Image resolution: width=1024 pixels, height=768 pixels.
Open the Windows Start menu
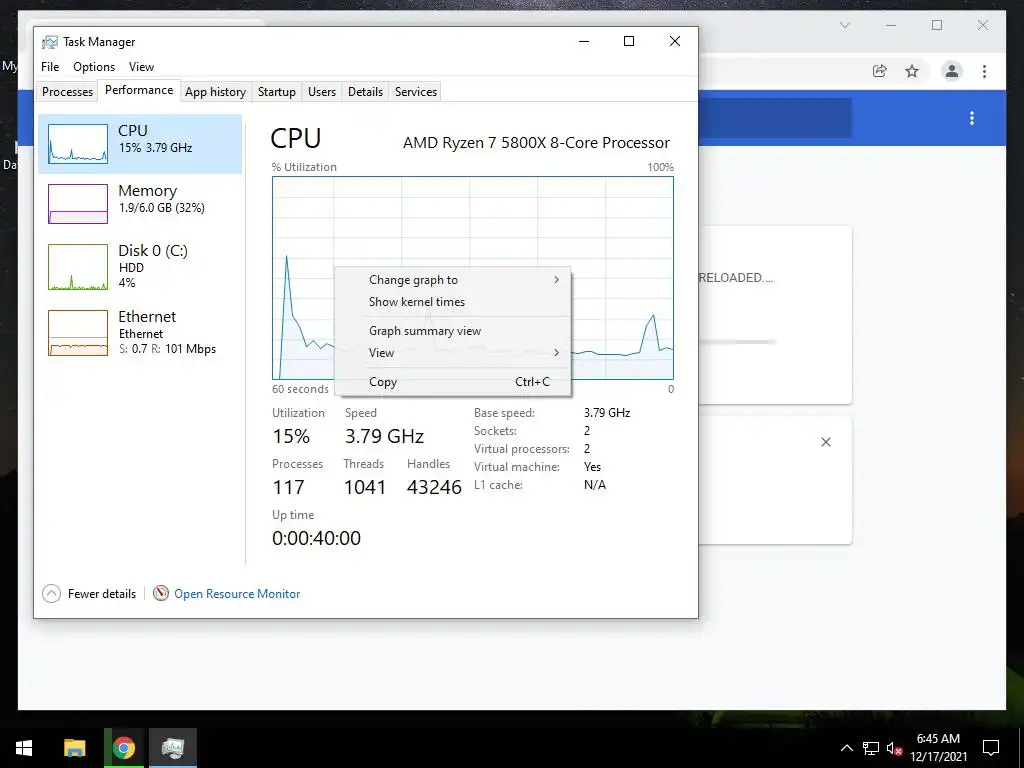24,748
